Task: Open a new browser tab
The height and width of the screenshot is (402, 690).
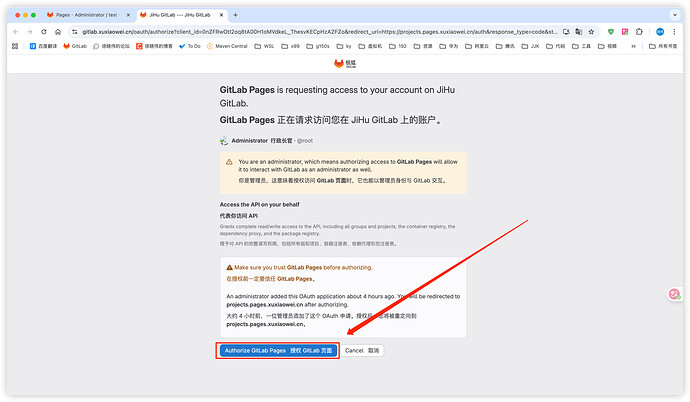Action: coord(234,15)
